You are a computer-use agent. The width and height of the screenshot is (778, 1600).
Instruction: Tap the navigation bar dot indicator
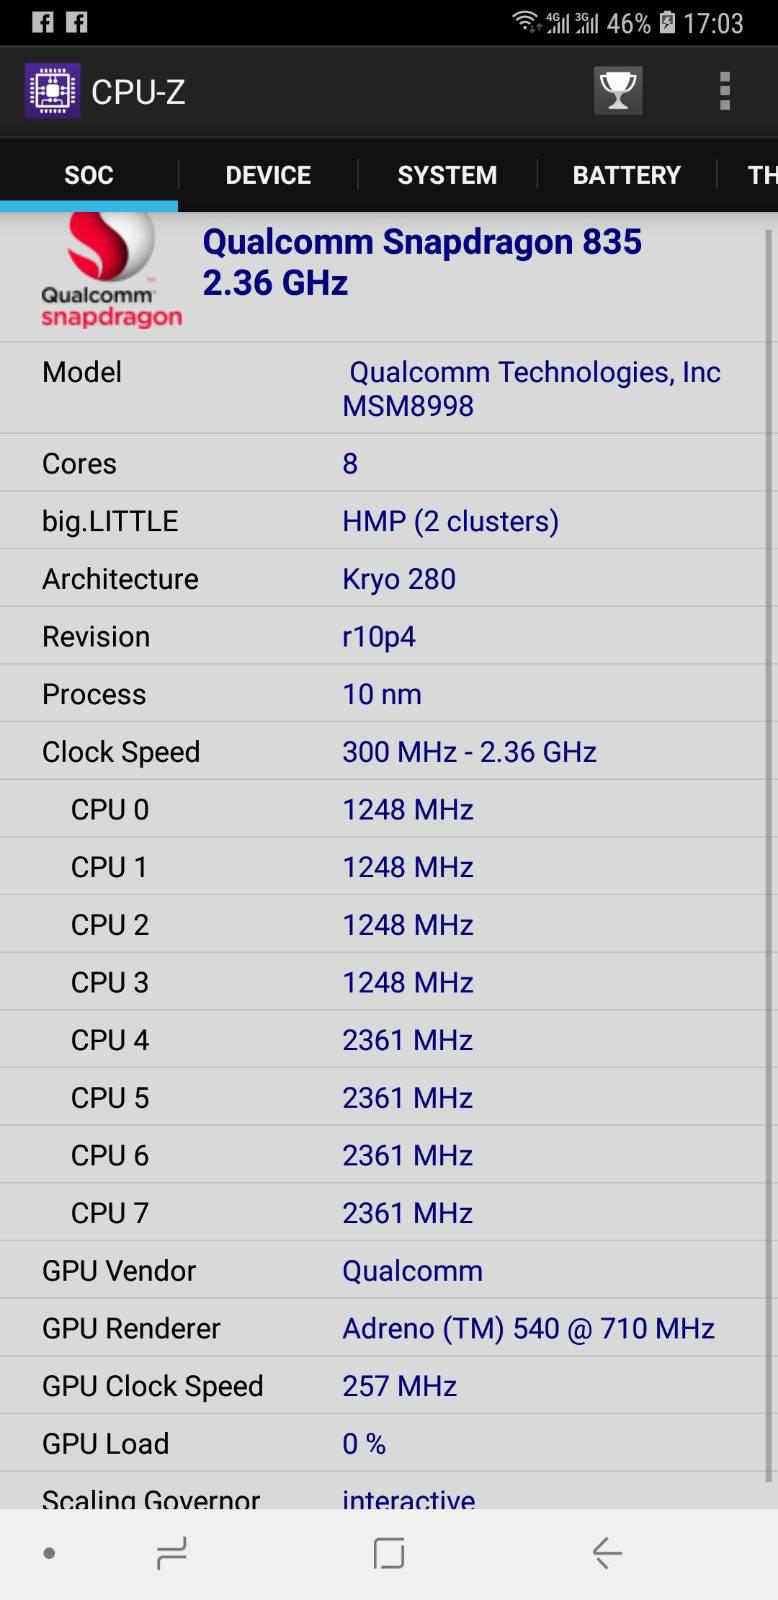(49, 1553)
